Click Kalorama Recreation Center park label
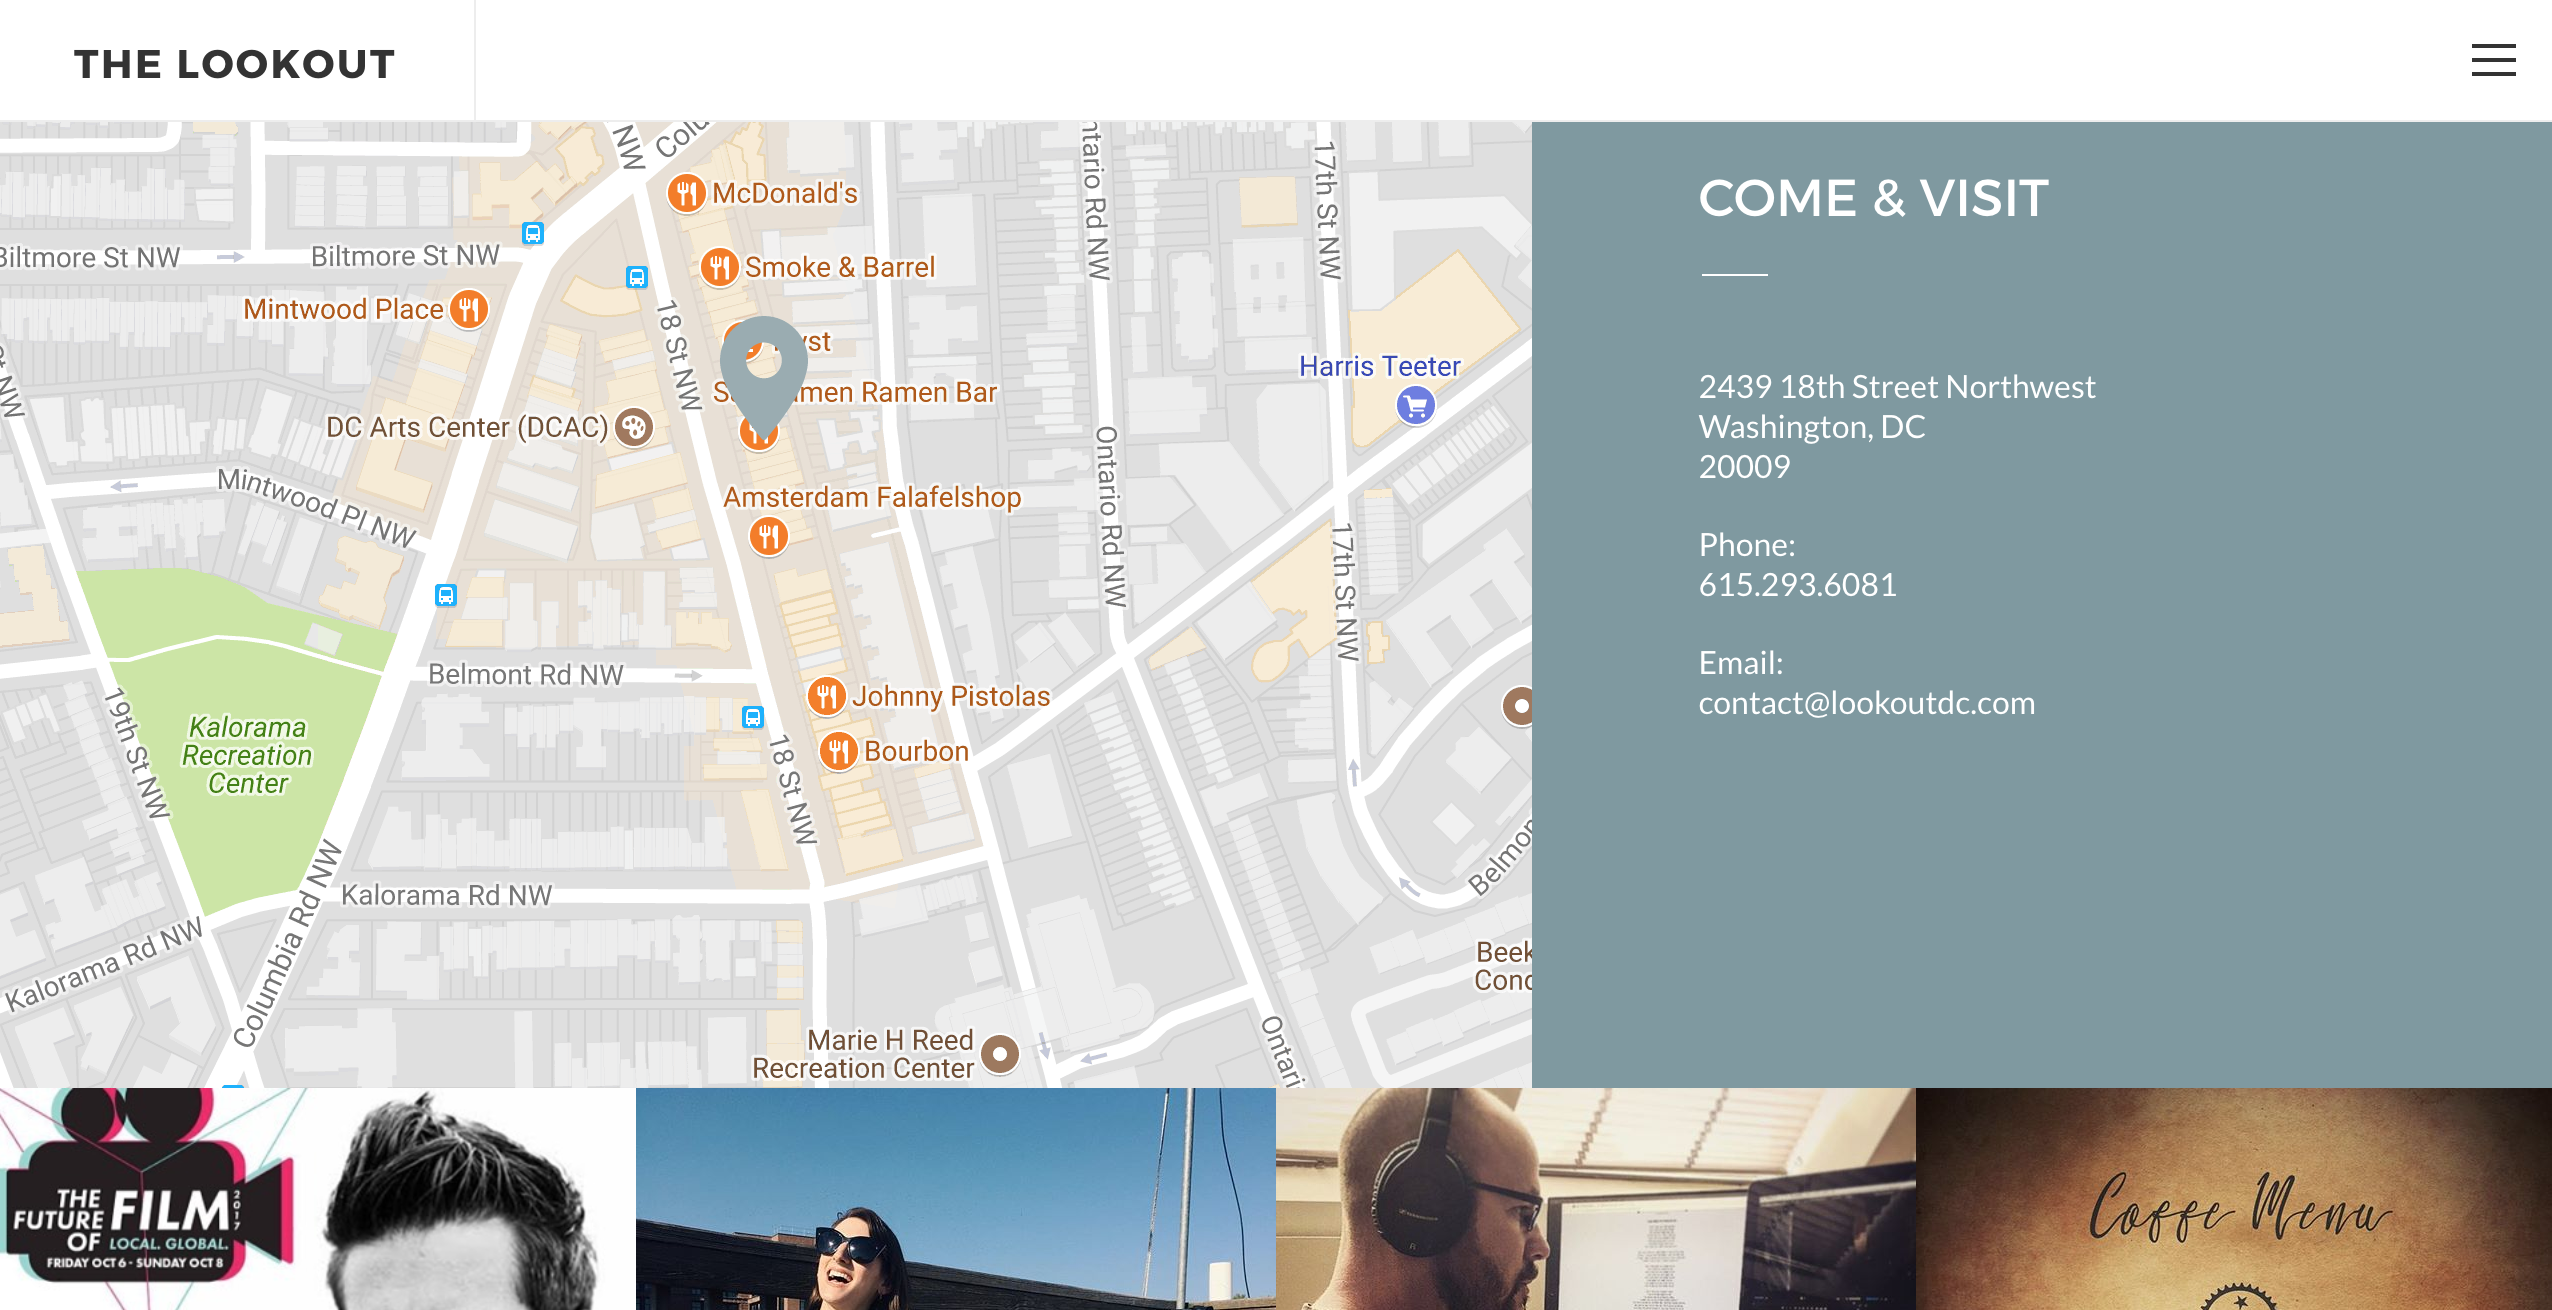The height and width of the screenshot is (1310, 2552). [x=247, y=755]
